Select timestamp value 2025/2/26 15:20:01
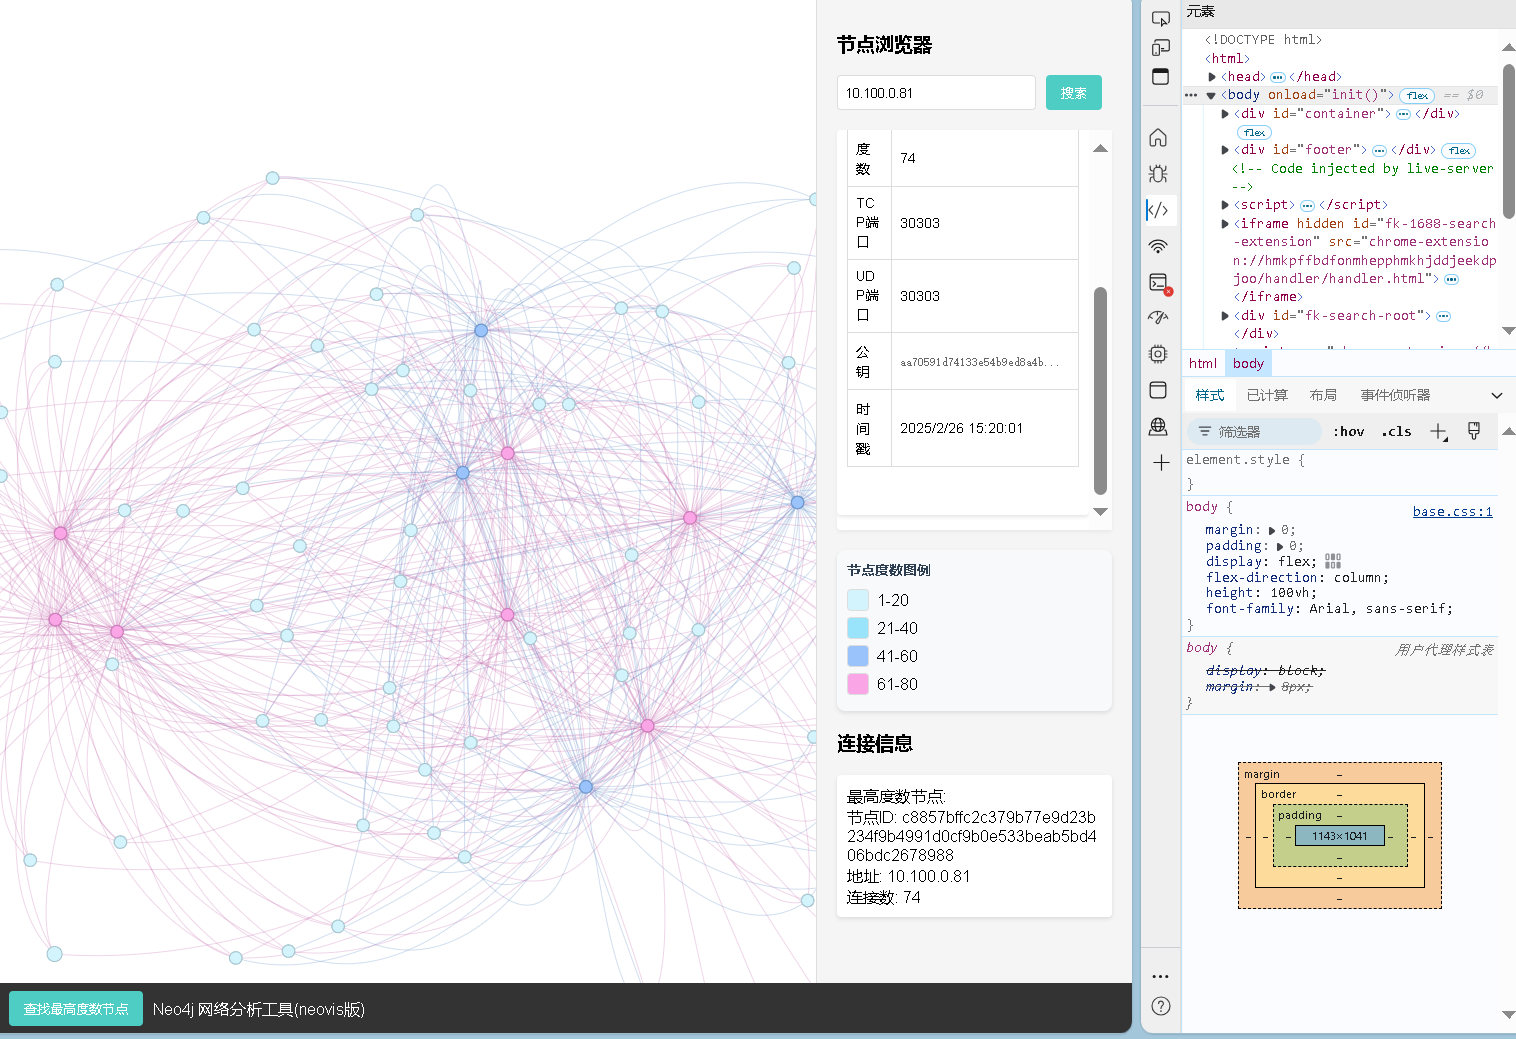1516x1039 pixels. click(961, 428)
